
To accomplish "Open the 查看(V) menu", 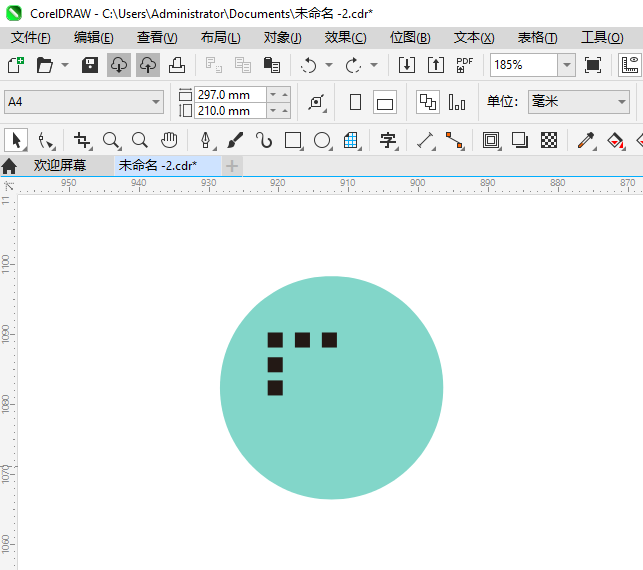I will point(157,38).
